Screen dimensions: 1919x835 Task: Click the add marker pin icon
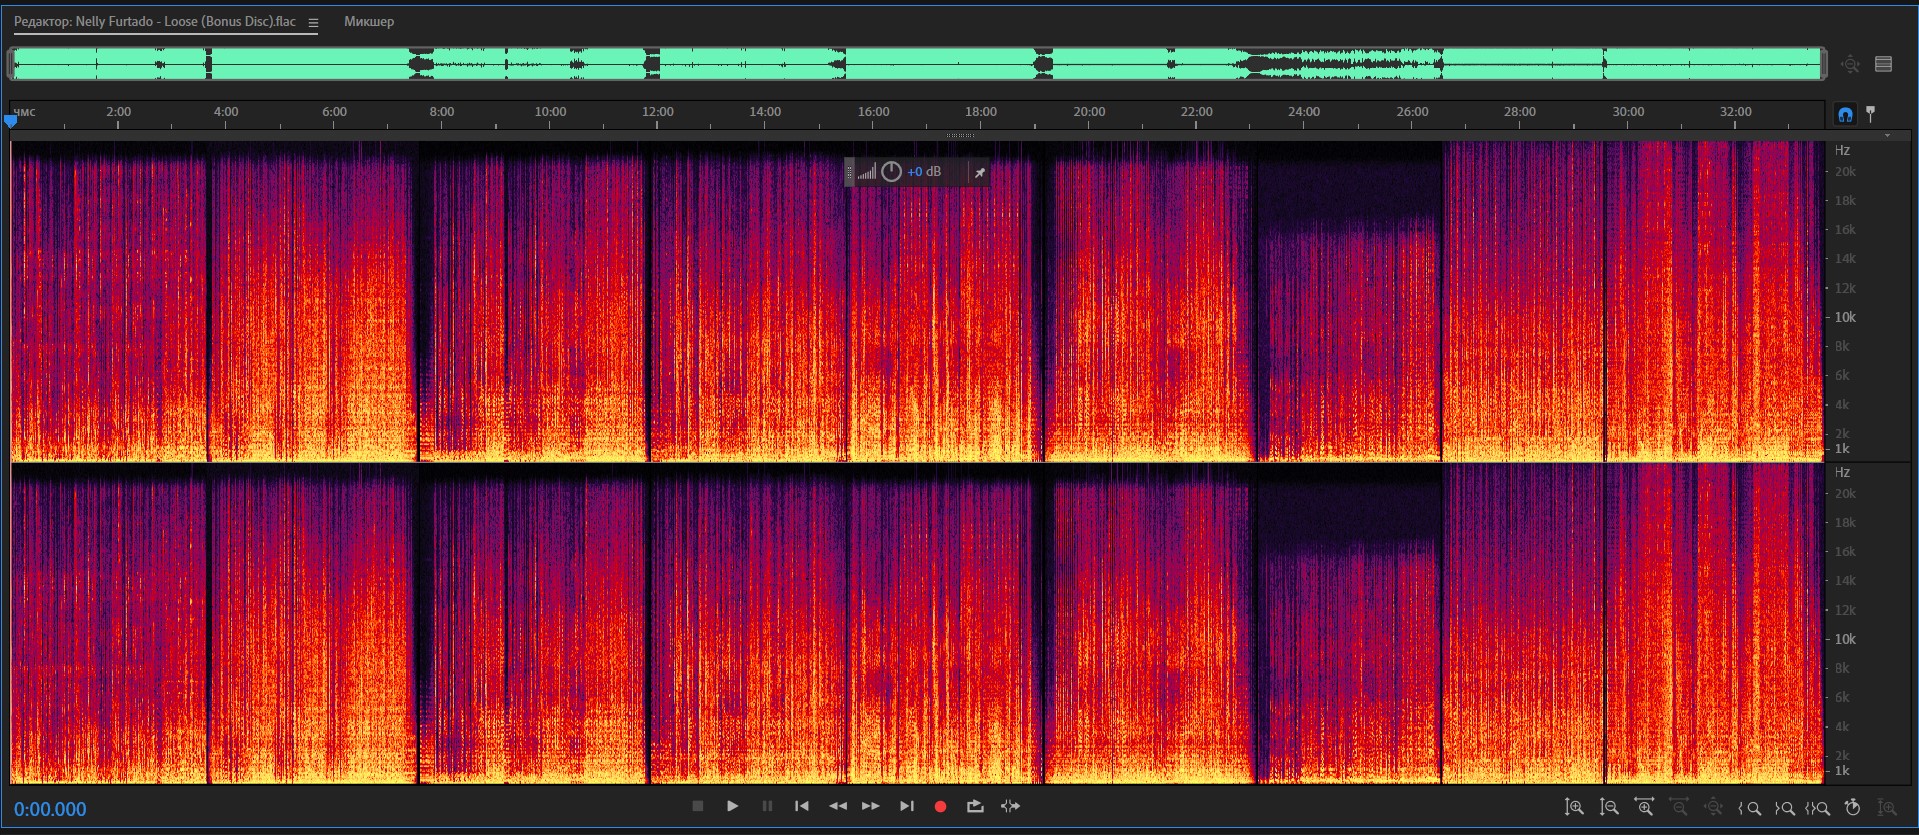click(x=1871, y=114)
